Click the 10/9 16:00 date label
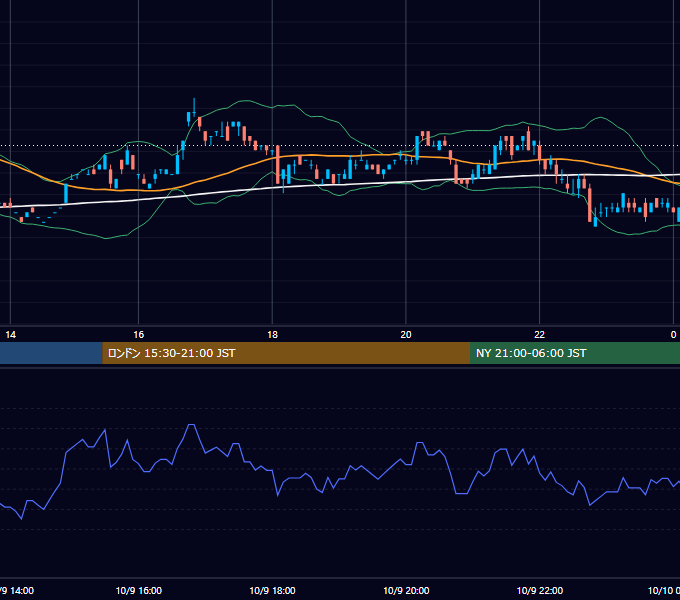 point(139,590)
